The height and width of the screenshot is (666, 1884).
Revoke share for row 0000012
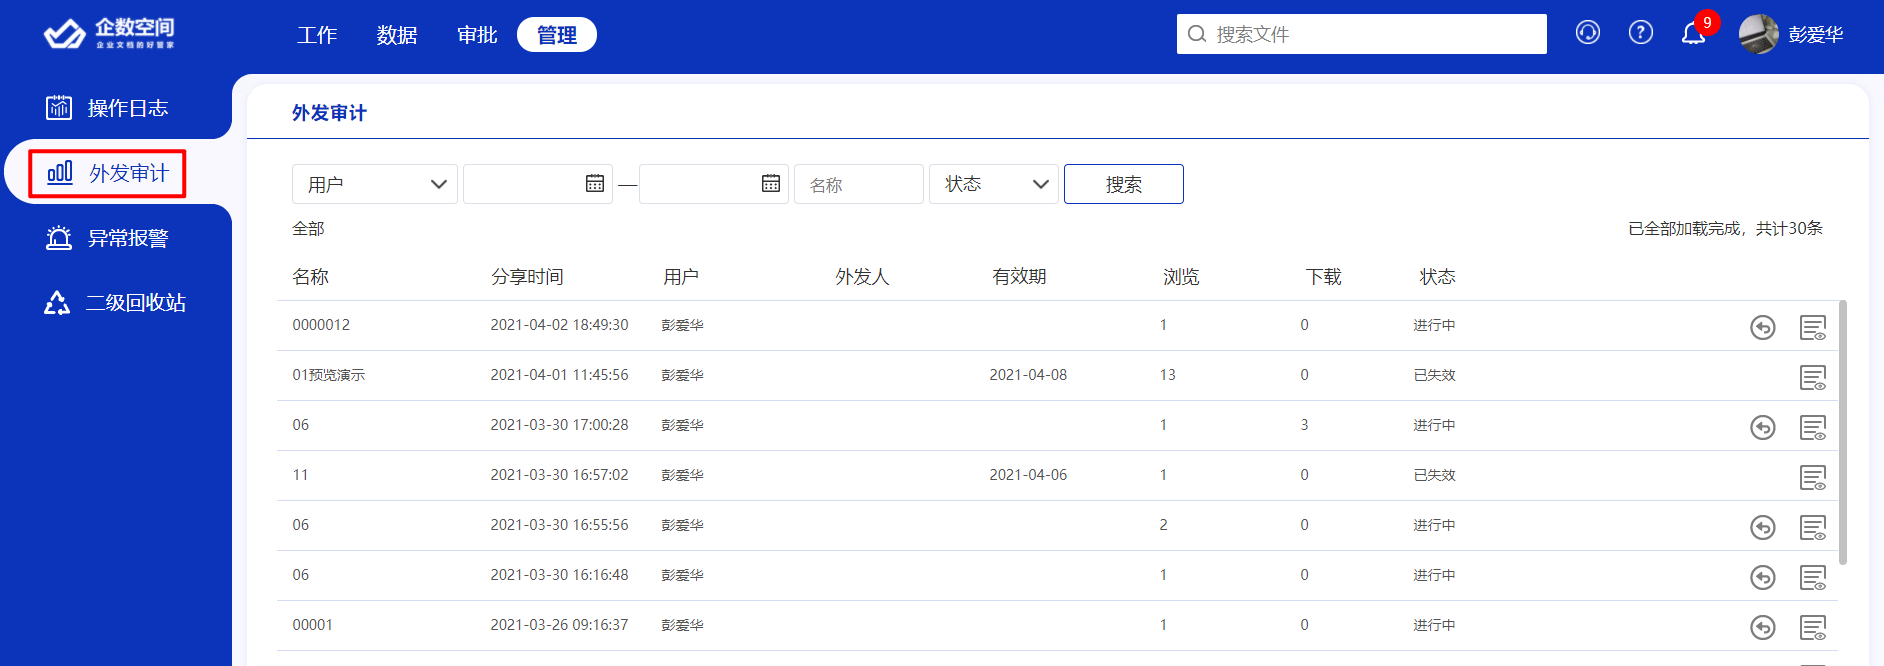coord(1763,327)
